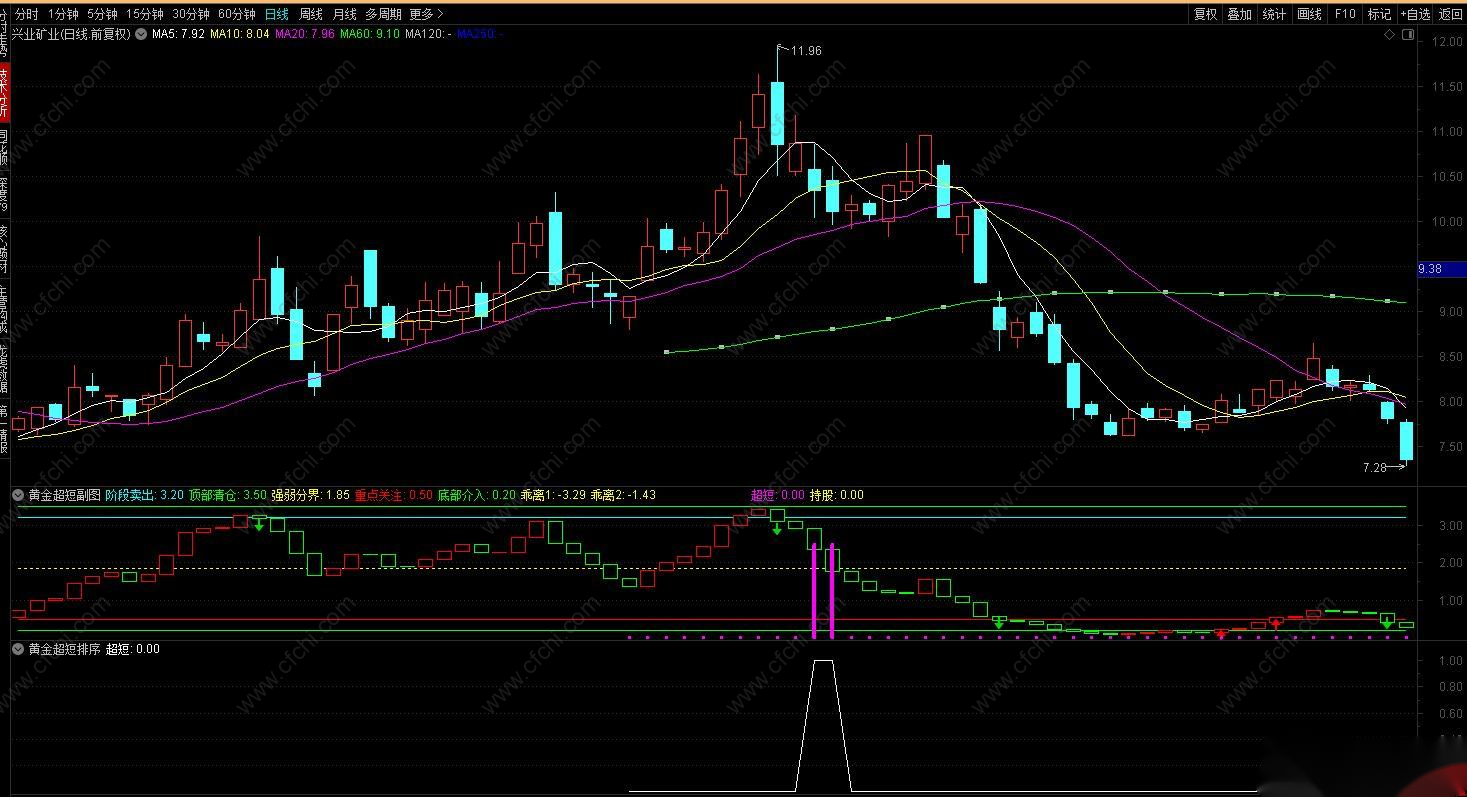The width and height of the screenshot is (1467, 797).
Task: Click the MA10: 8.04 indicator label
Action: click(x=239, y=34)
